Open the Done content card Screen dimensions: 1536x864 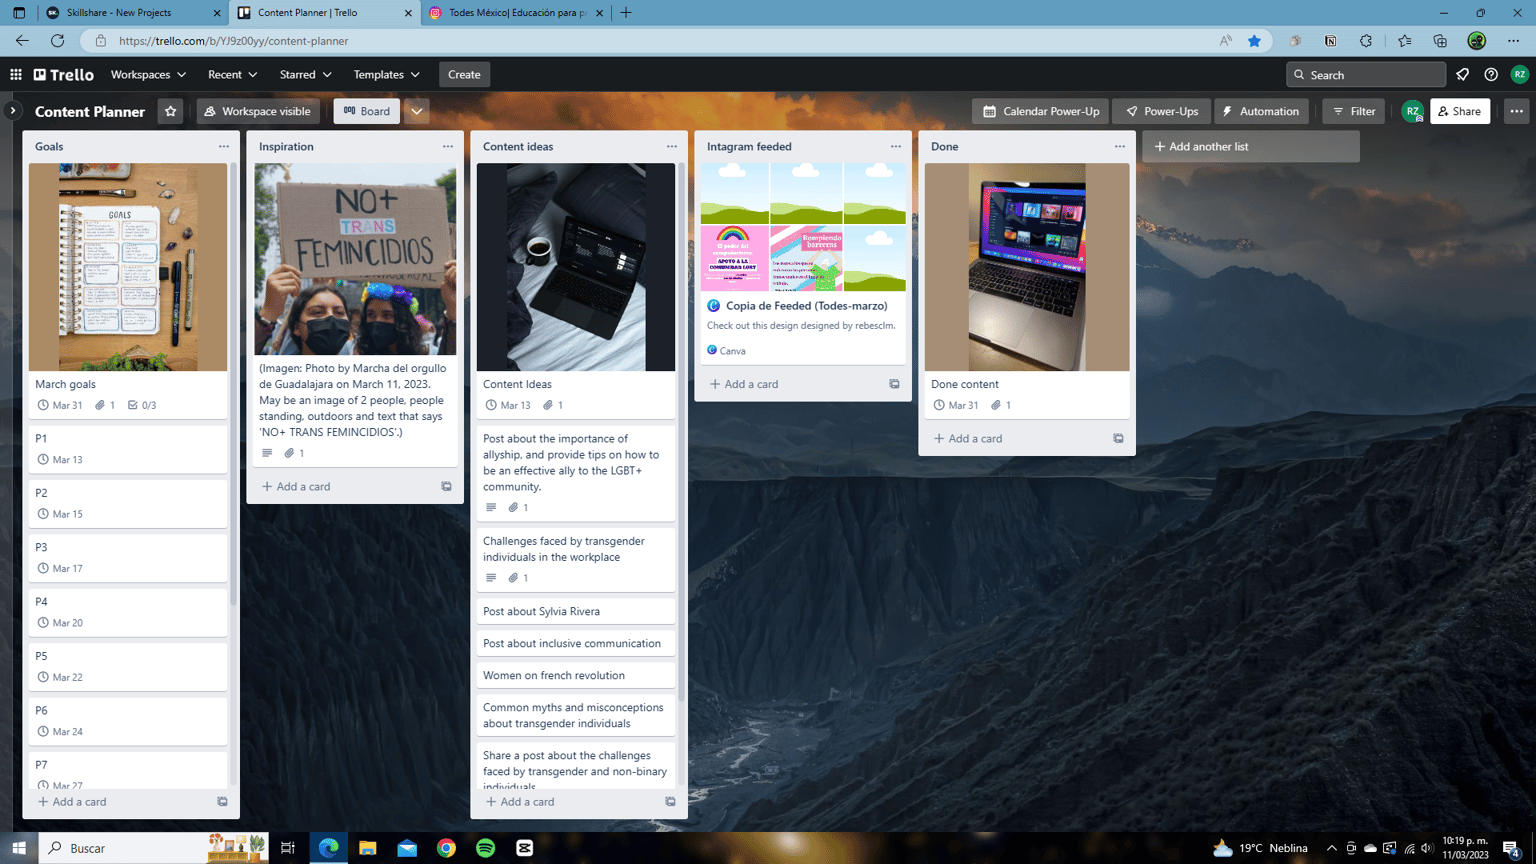(1027, 291)
